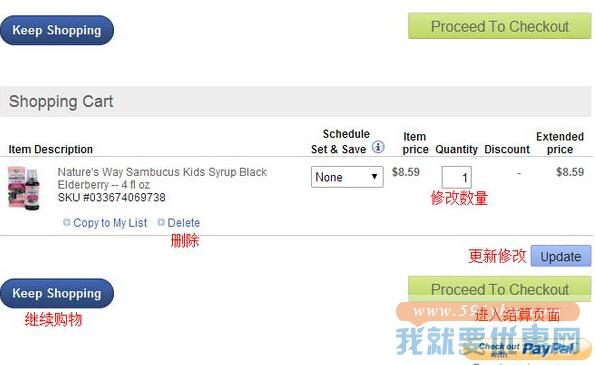Click the Shopping Cart section heading

coord(61,101)
